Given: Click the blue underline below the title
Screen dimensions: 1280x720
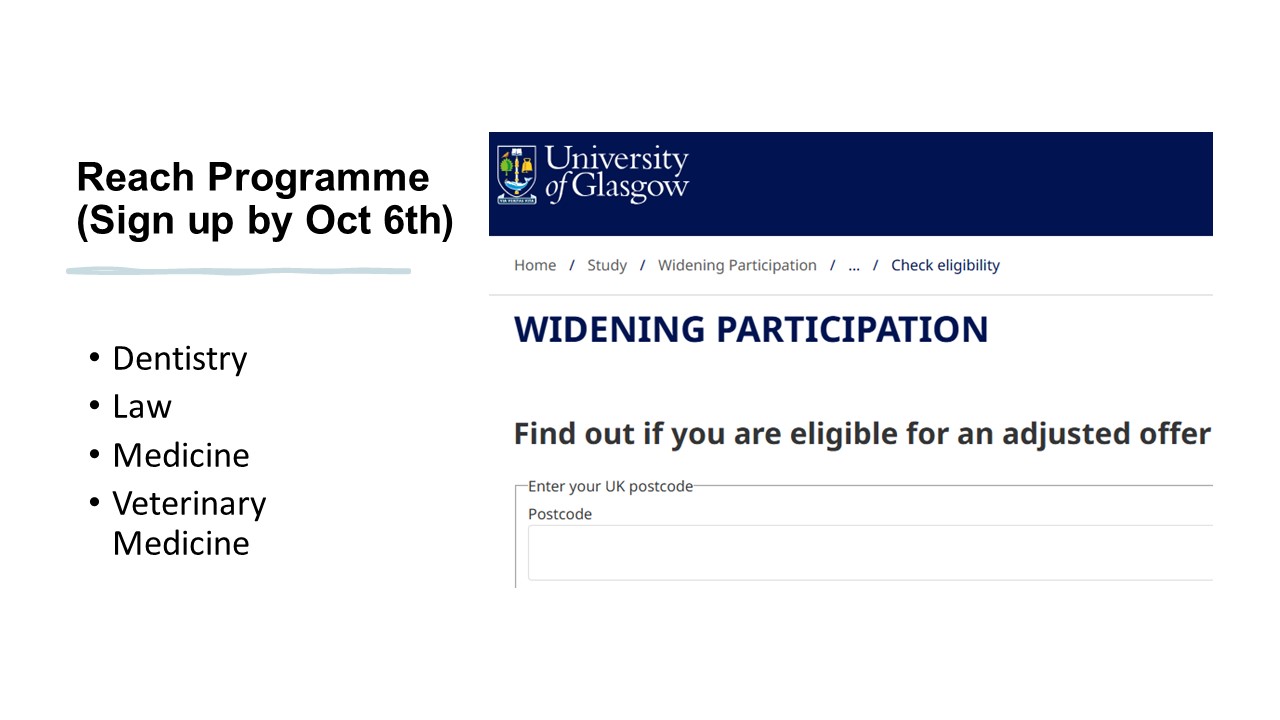Looking at the screenshot, I should [238, 270].
